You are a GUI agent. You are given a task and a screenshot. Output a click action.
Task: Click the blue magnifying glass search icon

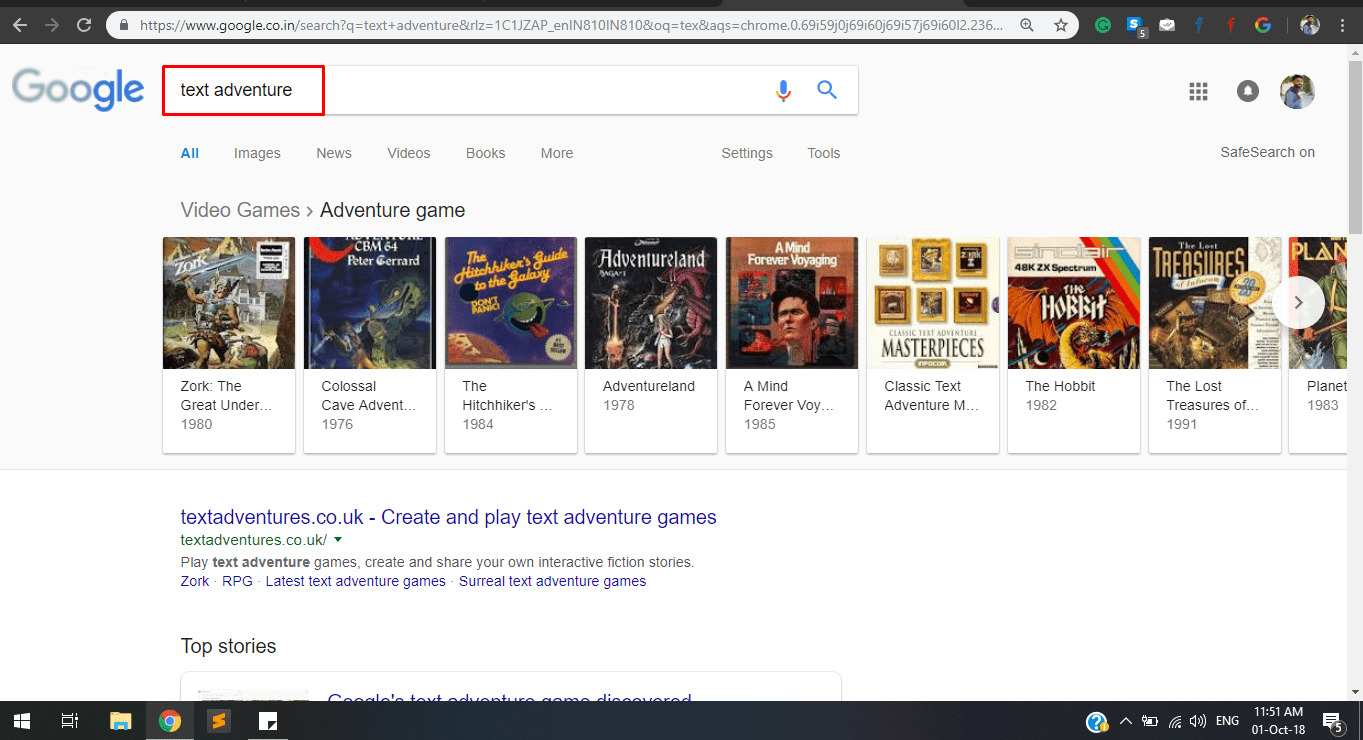coord(827,91)
